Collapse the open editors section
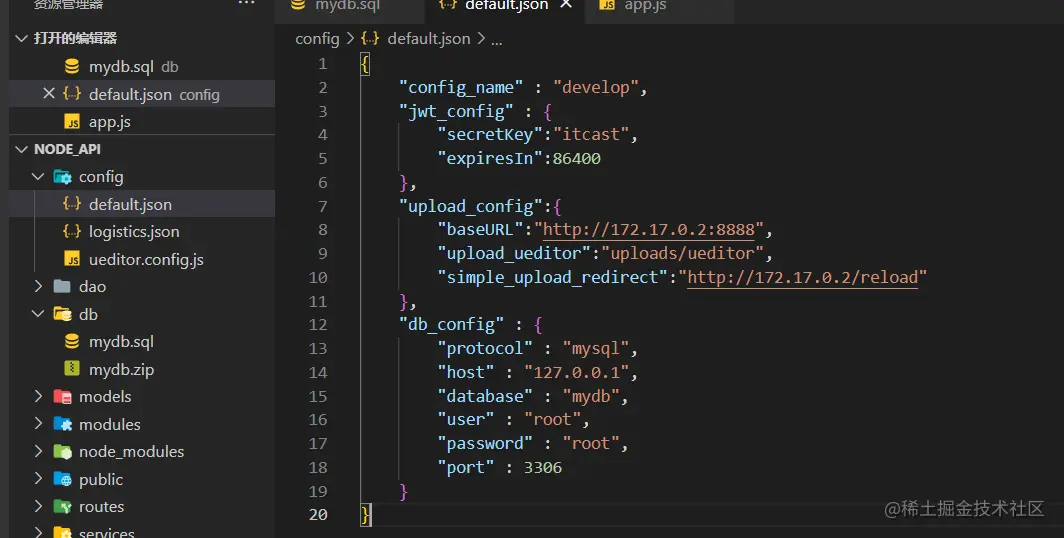Viewport: 1064px width, 538px height. point(22,39)
